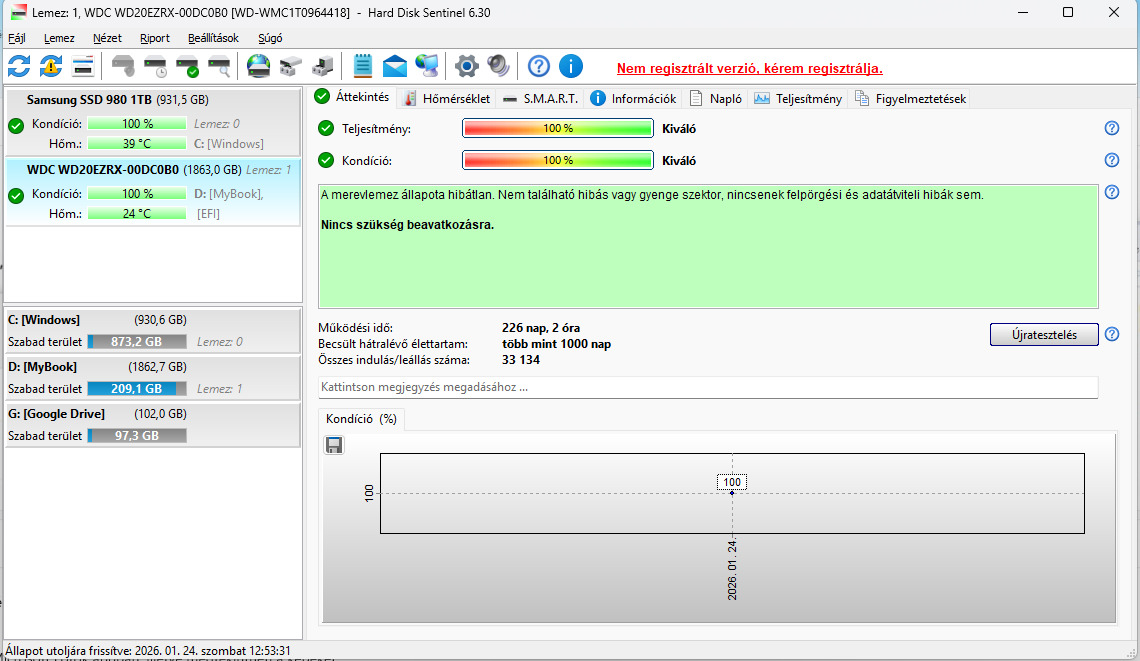Screen dimensions: 1140x661
Task: Click the WDC disk 24 °C temperature bar
Action: point(137,214)
